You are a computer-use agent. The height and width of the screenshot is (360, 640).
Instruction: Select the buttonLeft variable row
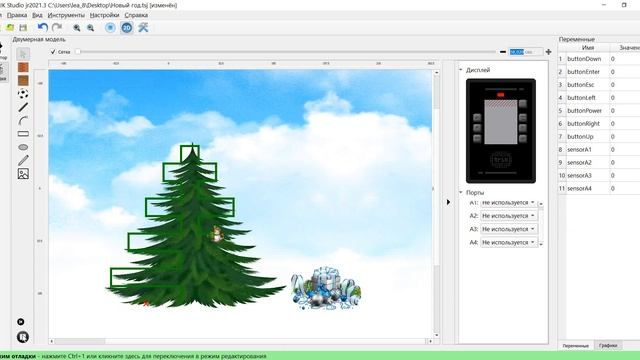pyautogui.click(x=599, y=98)
